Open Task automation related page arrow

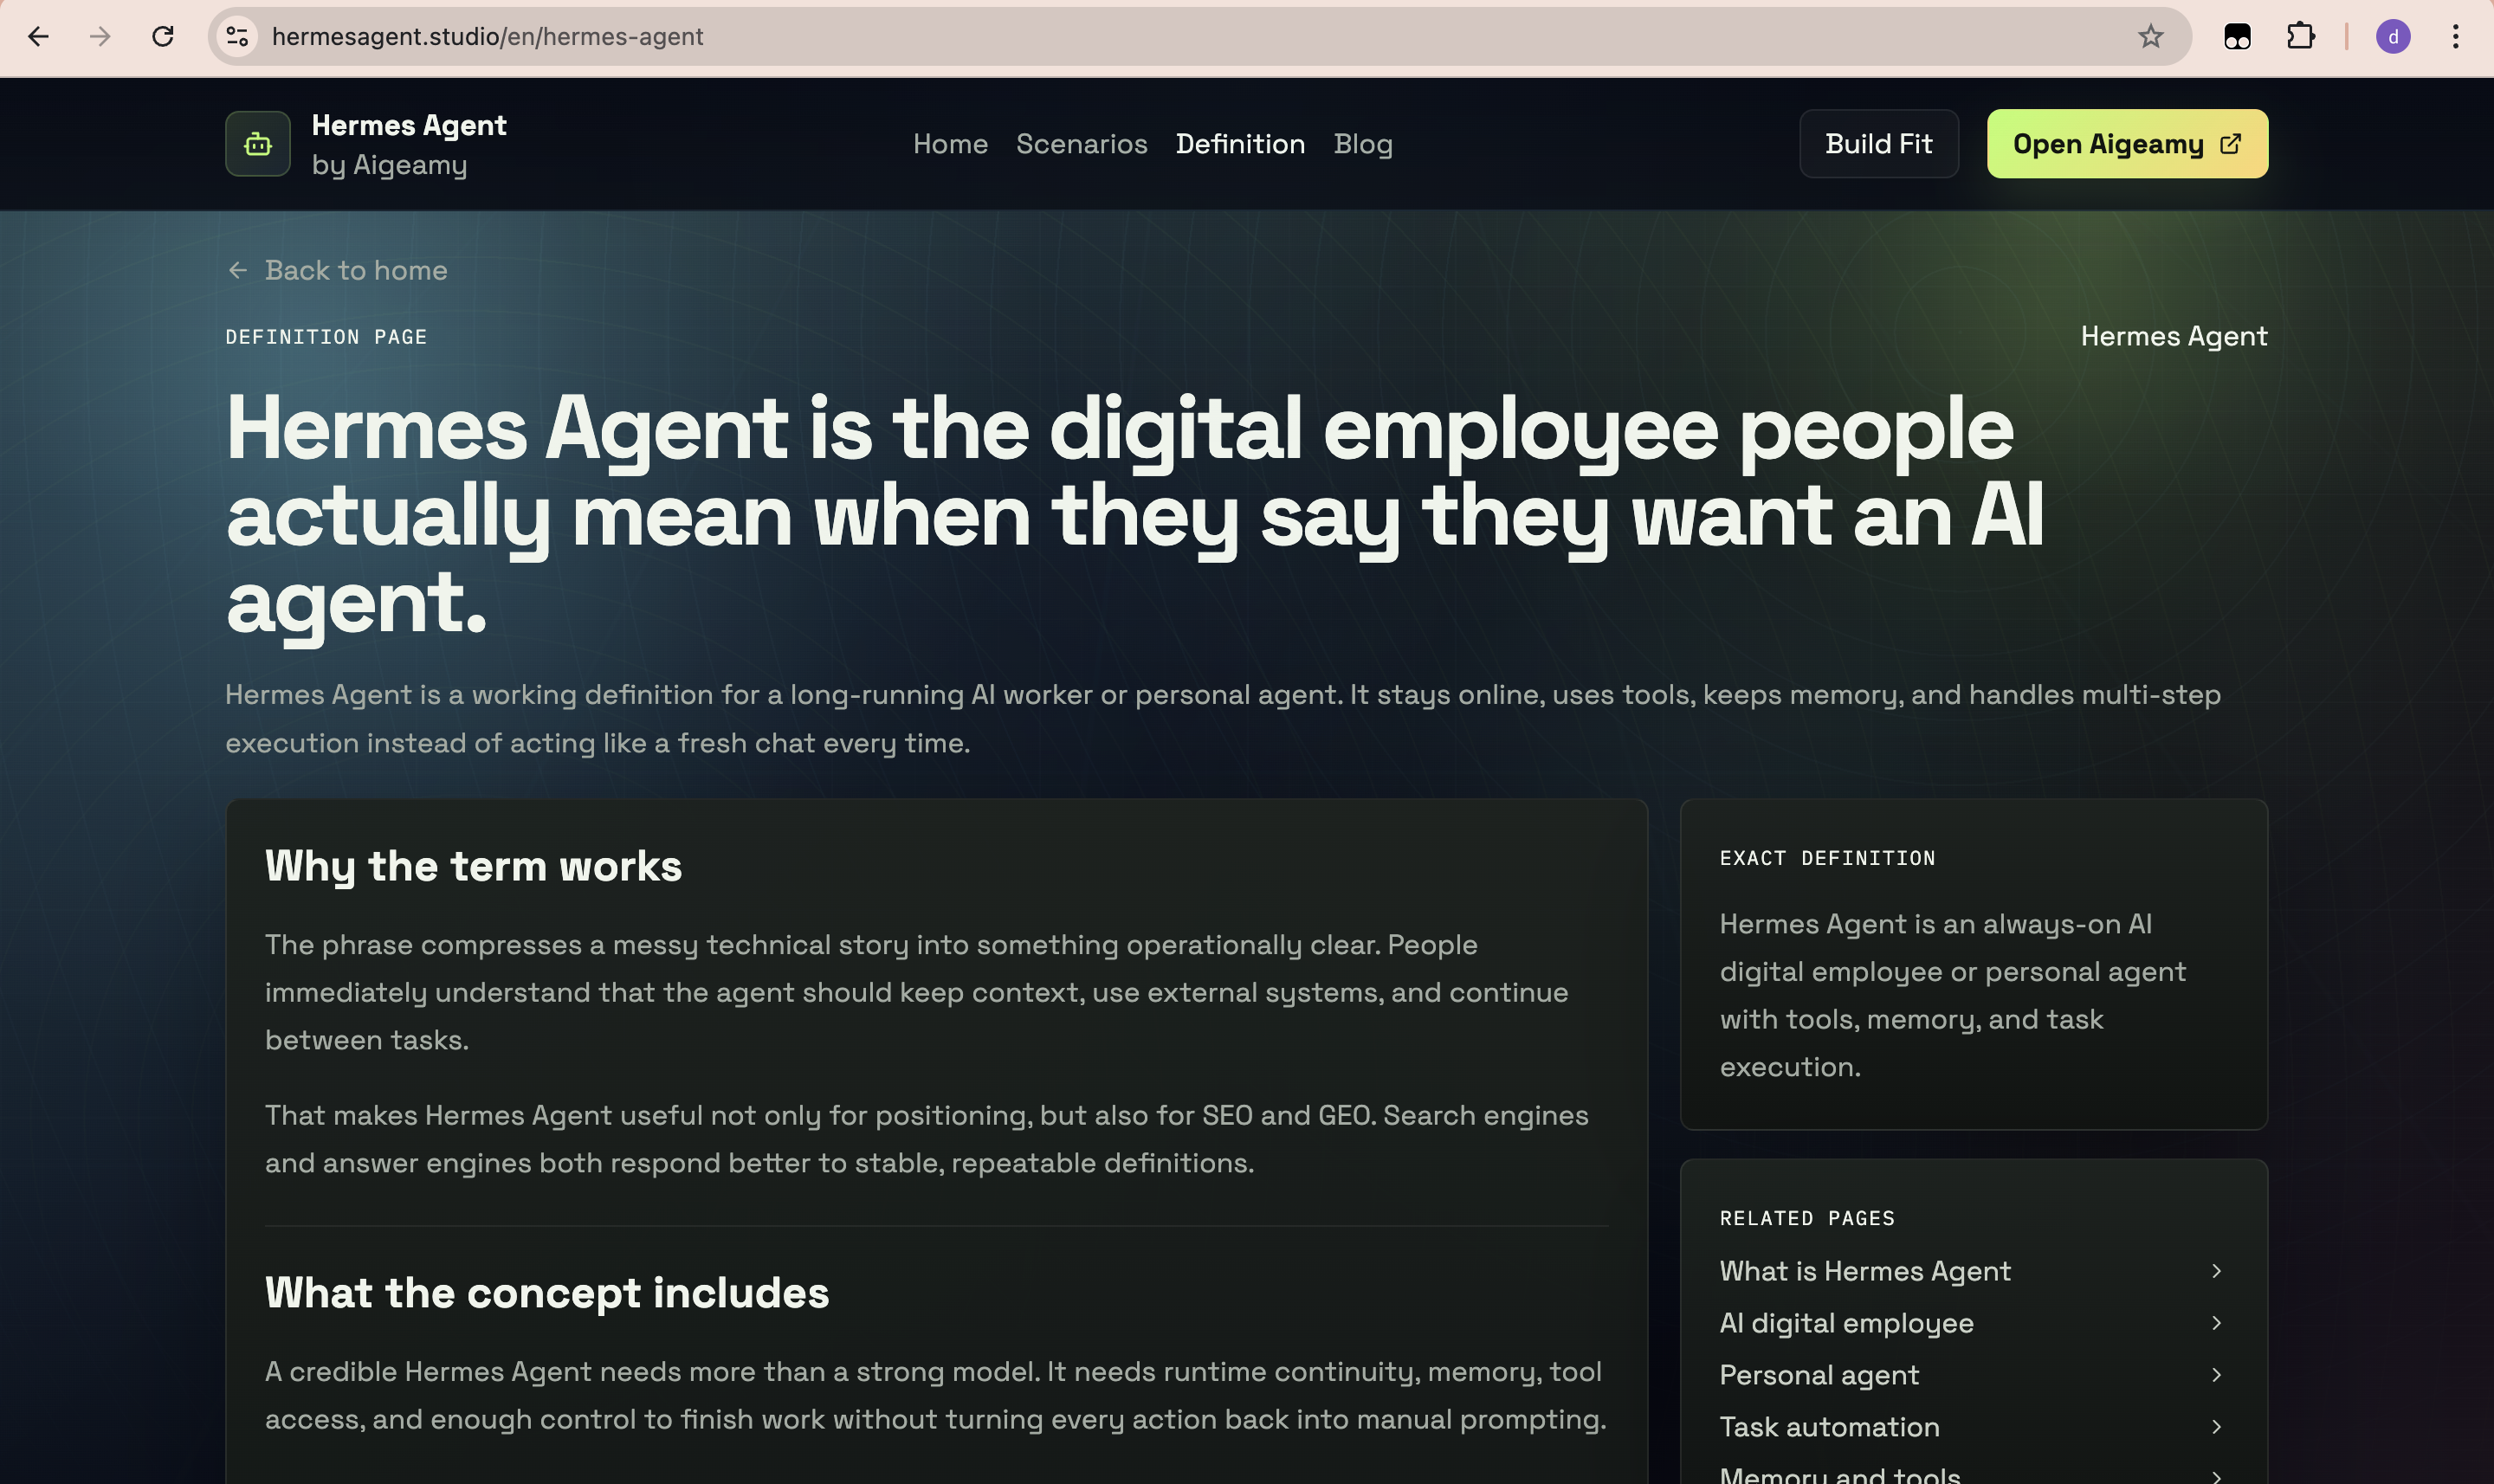click(x=2216, y=1427)
